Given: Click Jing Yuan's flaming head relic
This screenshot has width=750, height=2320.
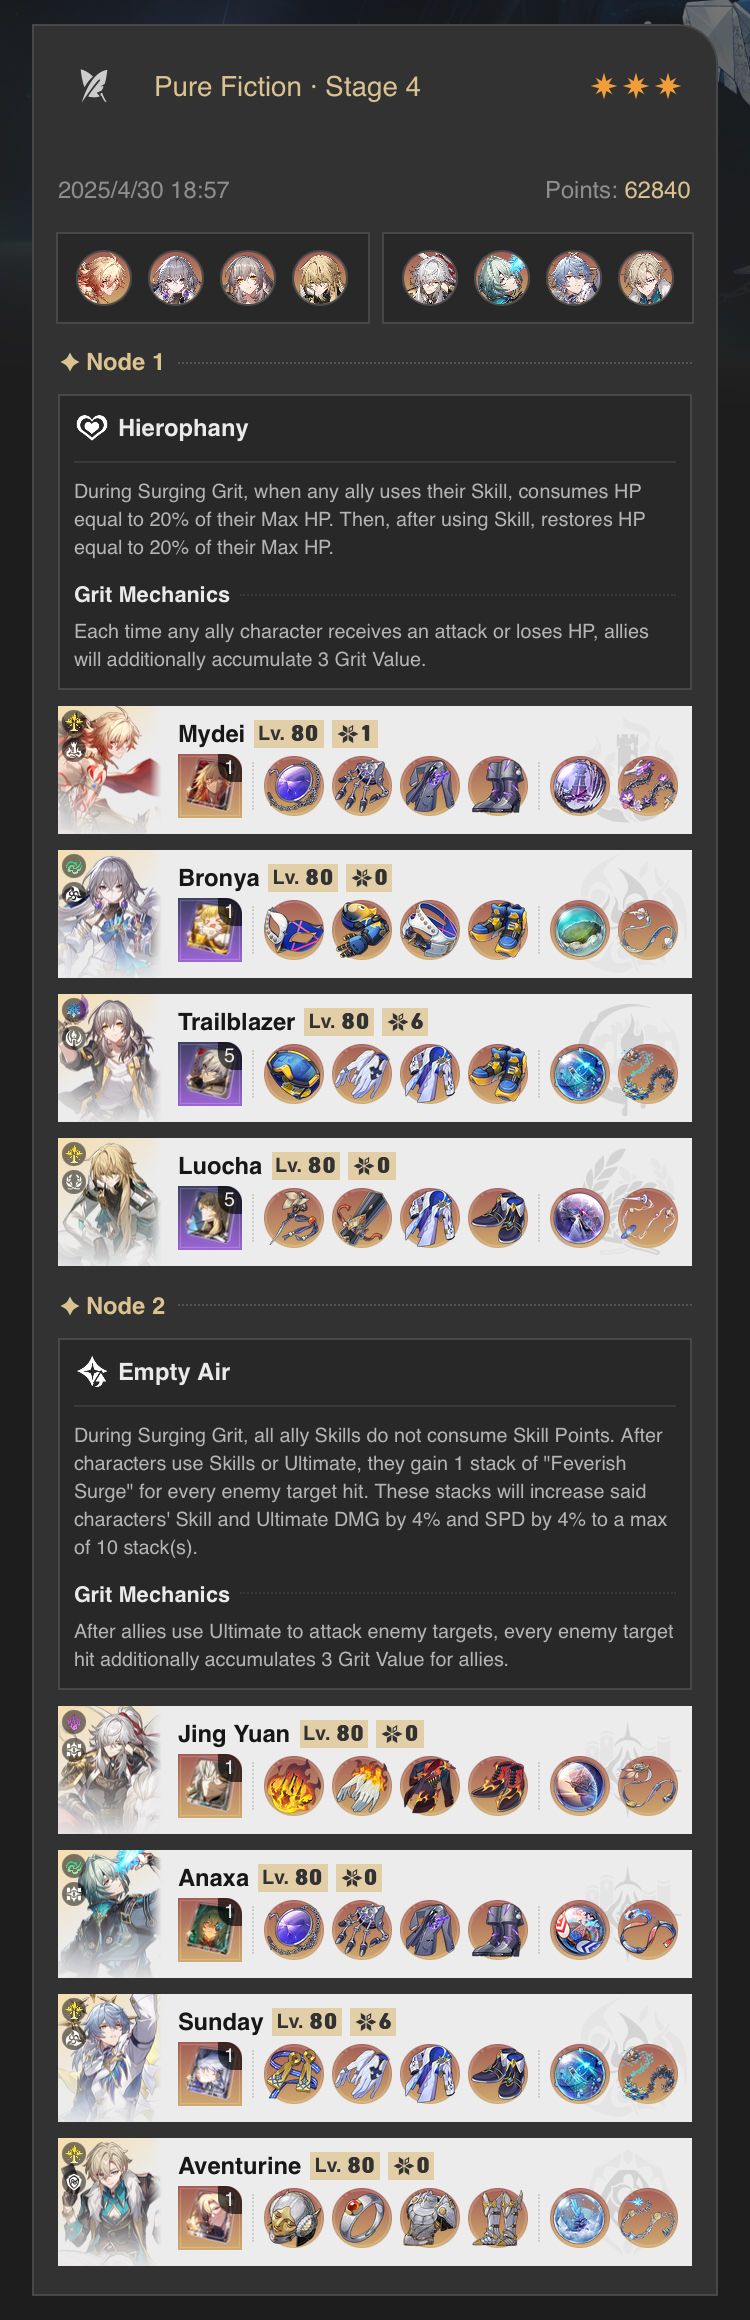Looking at the screenshot, I should tap(294, 1785).
